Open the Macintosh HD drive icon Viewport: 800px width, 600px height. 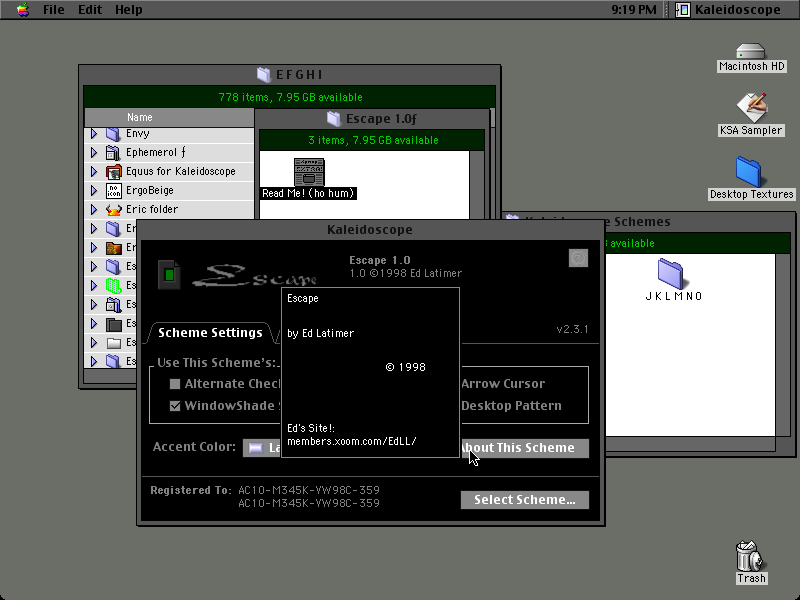click(x=751, y=52)
